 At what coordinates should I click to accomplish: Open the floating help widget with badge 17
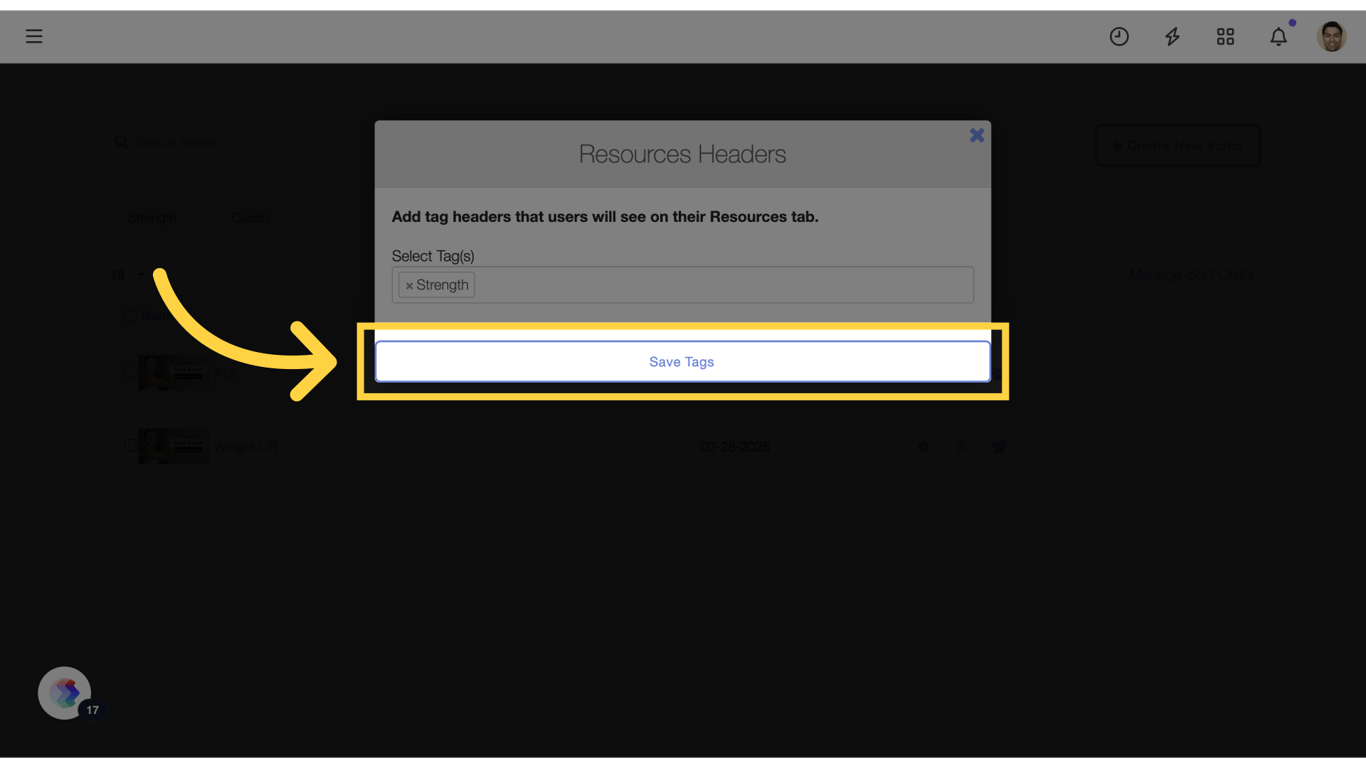click(x=65, y=693)
